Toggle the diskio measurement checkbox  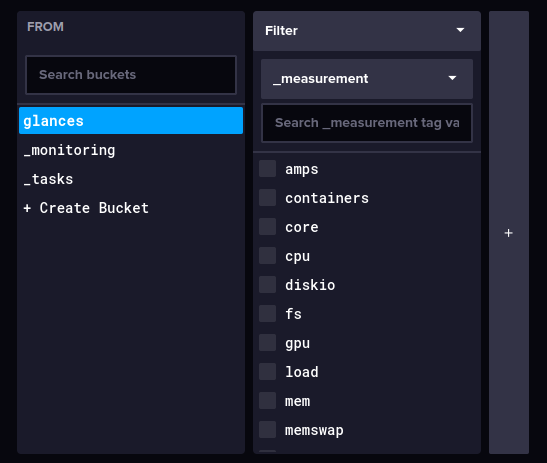coord(268,285)
